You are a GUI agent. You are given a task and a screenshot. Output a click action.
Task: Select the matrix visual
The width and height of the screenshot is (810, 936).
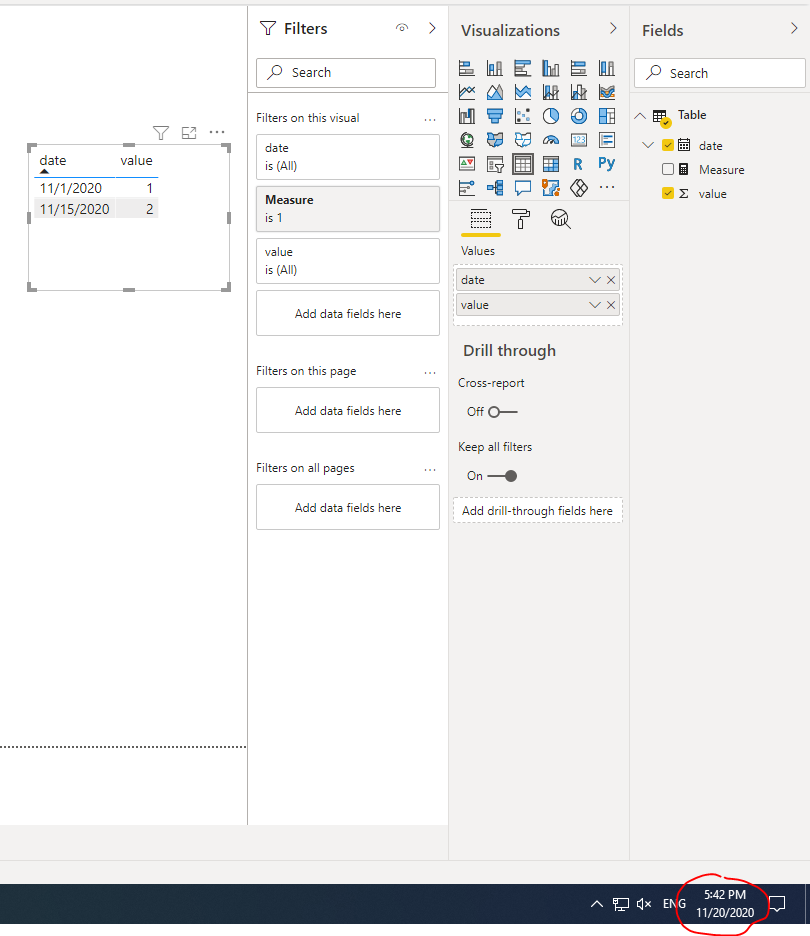click(551, 164)
